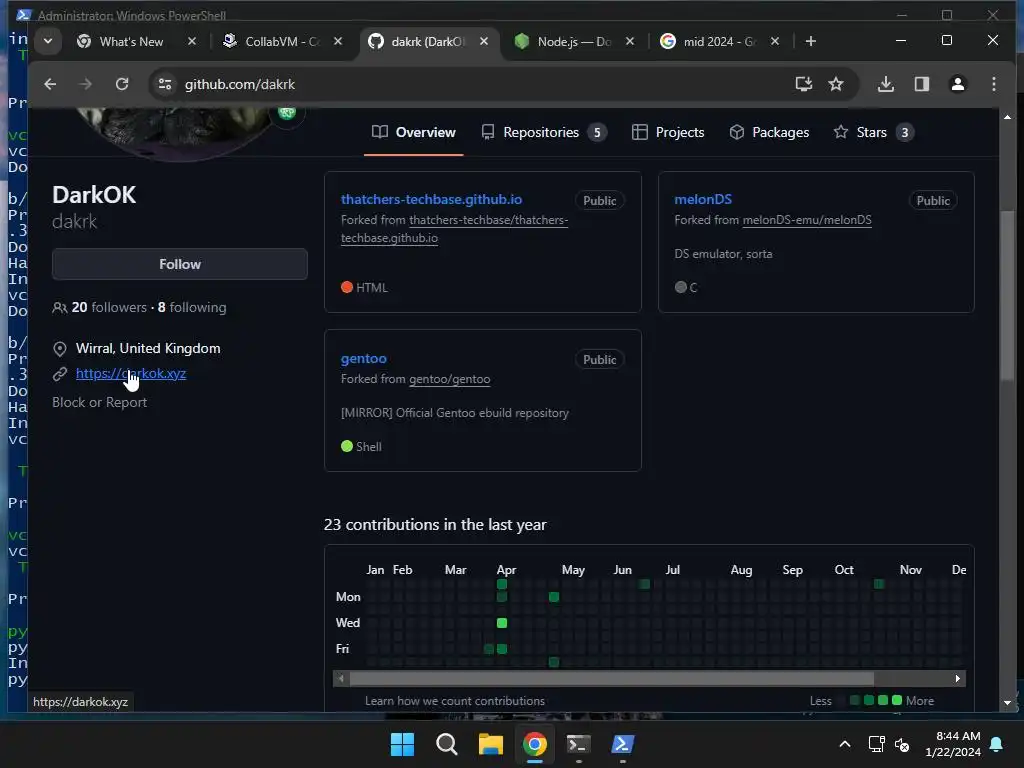Image resolution: width=1024 pixels, height=768 pixels.
Task: Open the notifications bell icon
Action: (x=997, y=744)
